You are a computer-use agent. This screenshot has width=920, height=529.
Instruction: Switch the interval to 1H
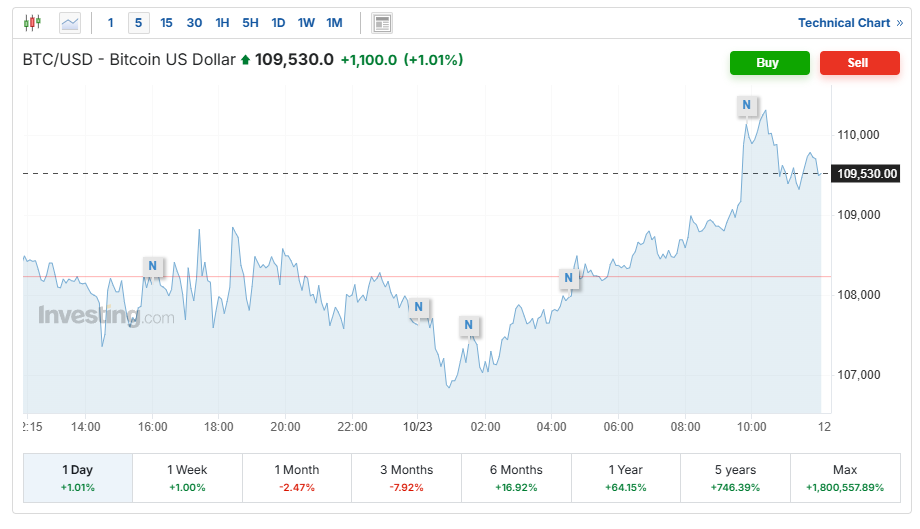(222, 23)
